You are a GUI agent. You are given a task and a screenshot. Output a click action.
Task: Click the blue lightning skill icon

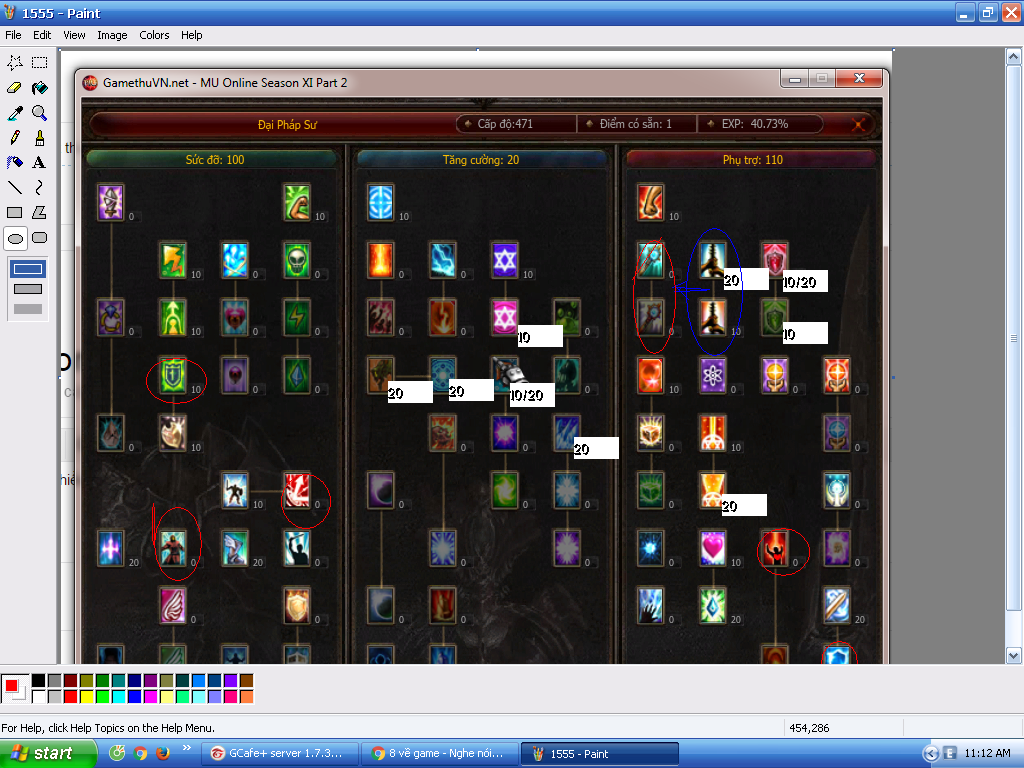443,260
